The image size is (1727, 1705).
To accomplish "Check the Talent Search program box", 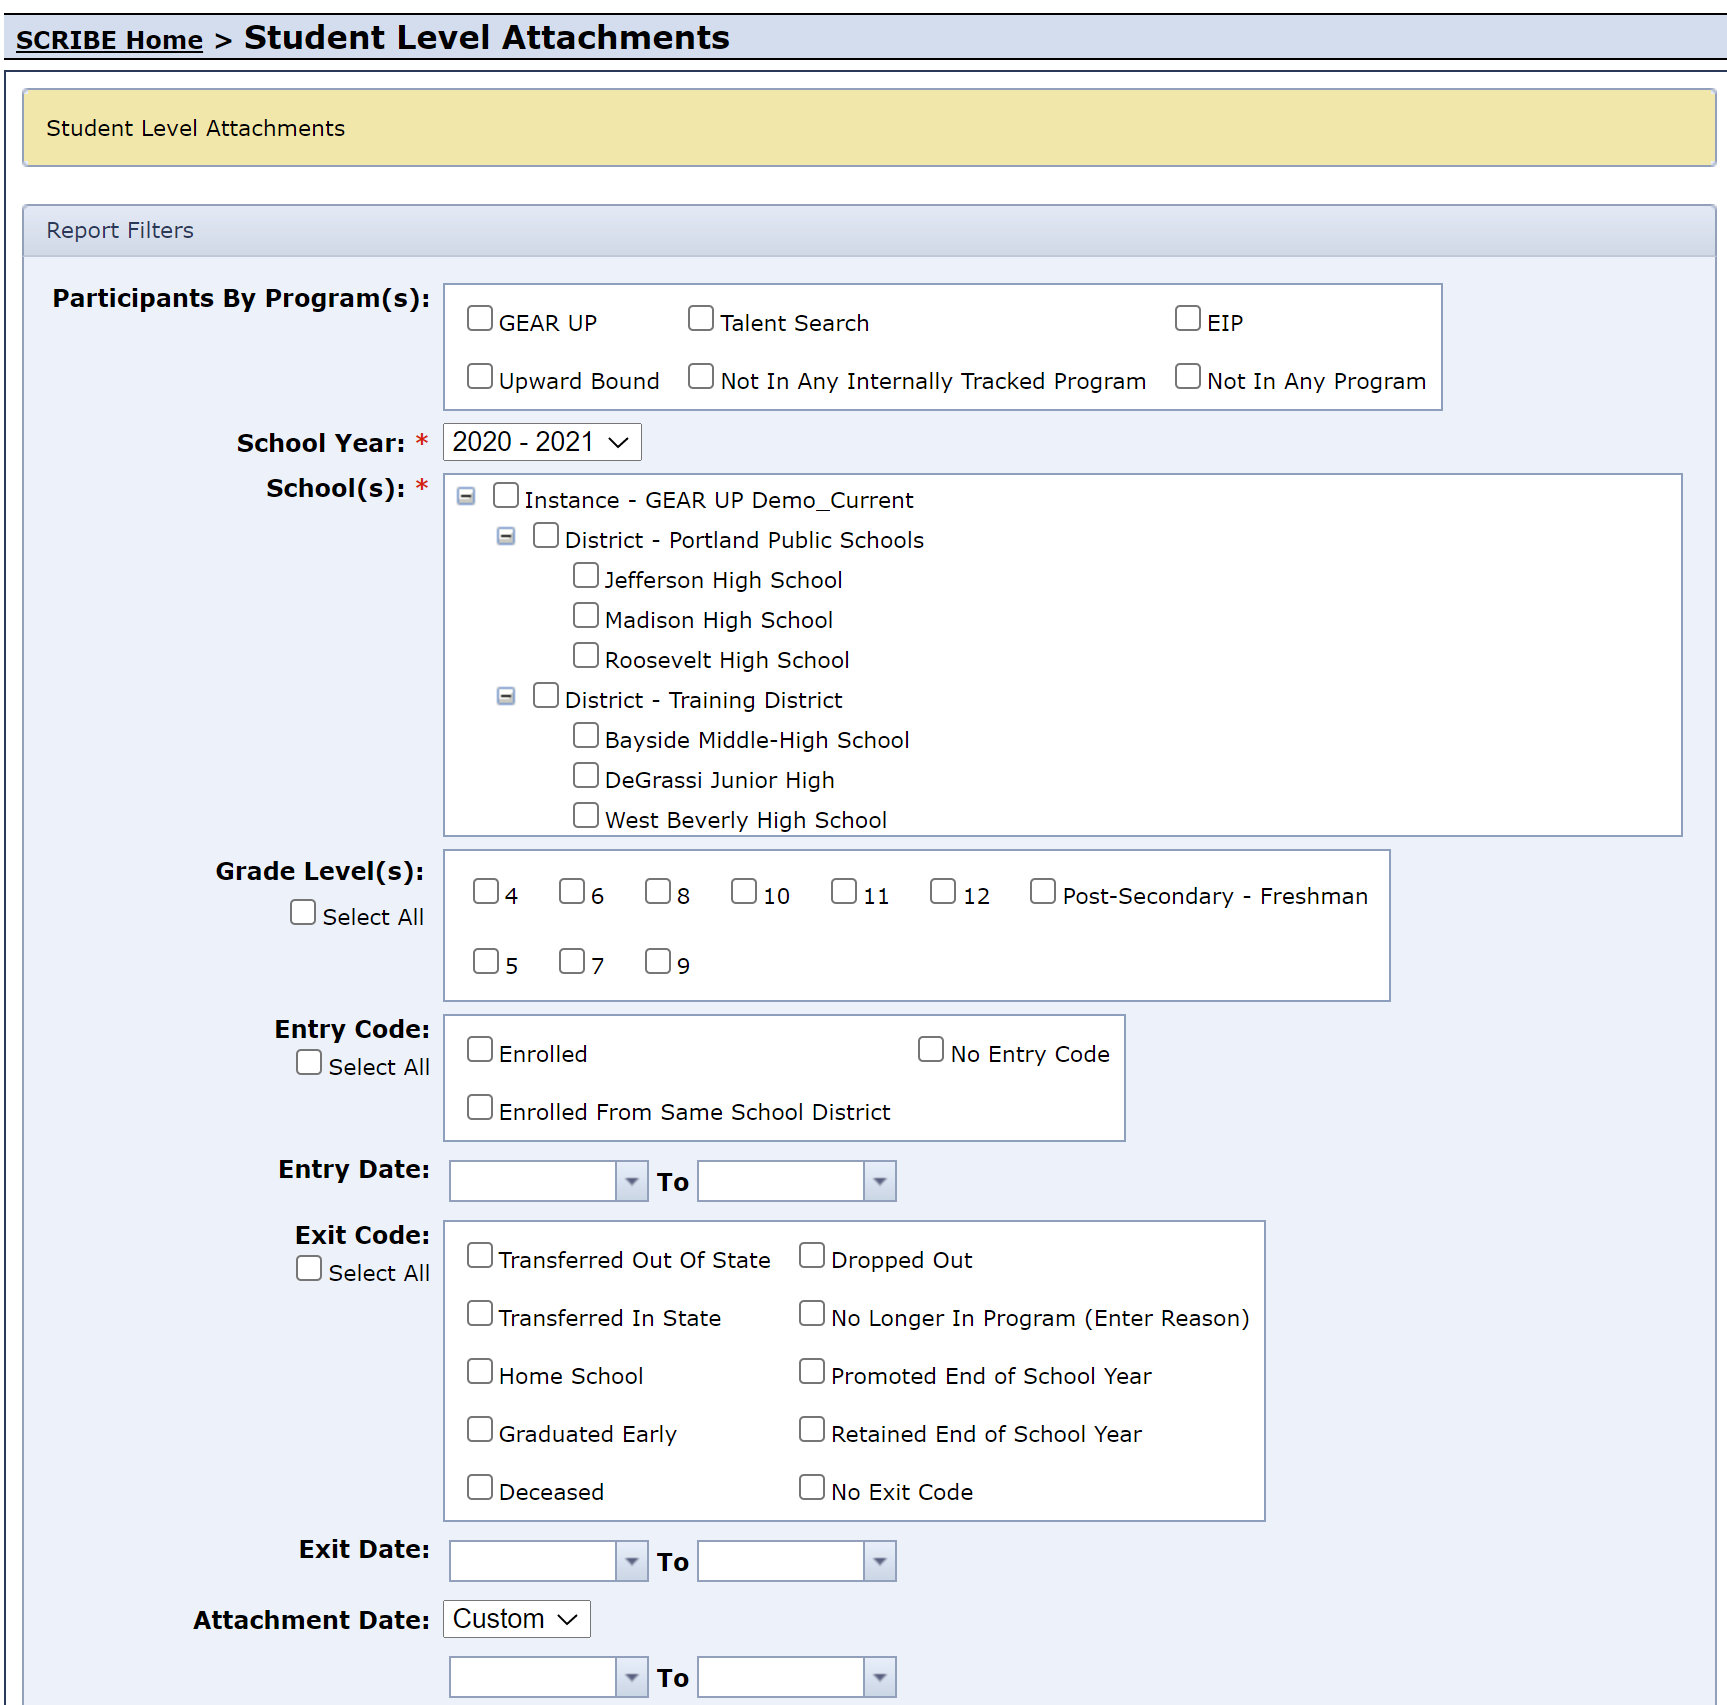I will pos(701,318).
